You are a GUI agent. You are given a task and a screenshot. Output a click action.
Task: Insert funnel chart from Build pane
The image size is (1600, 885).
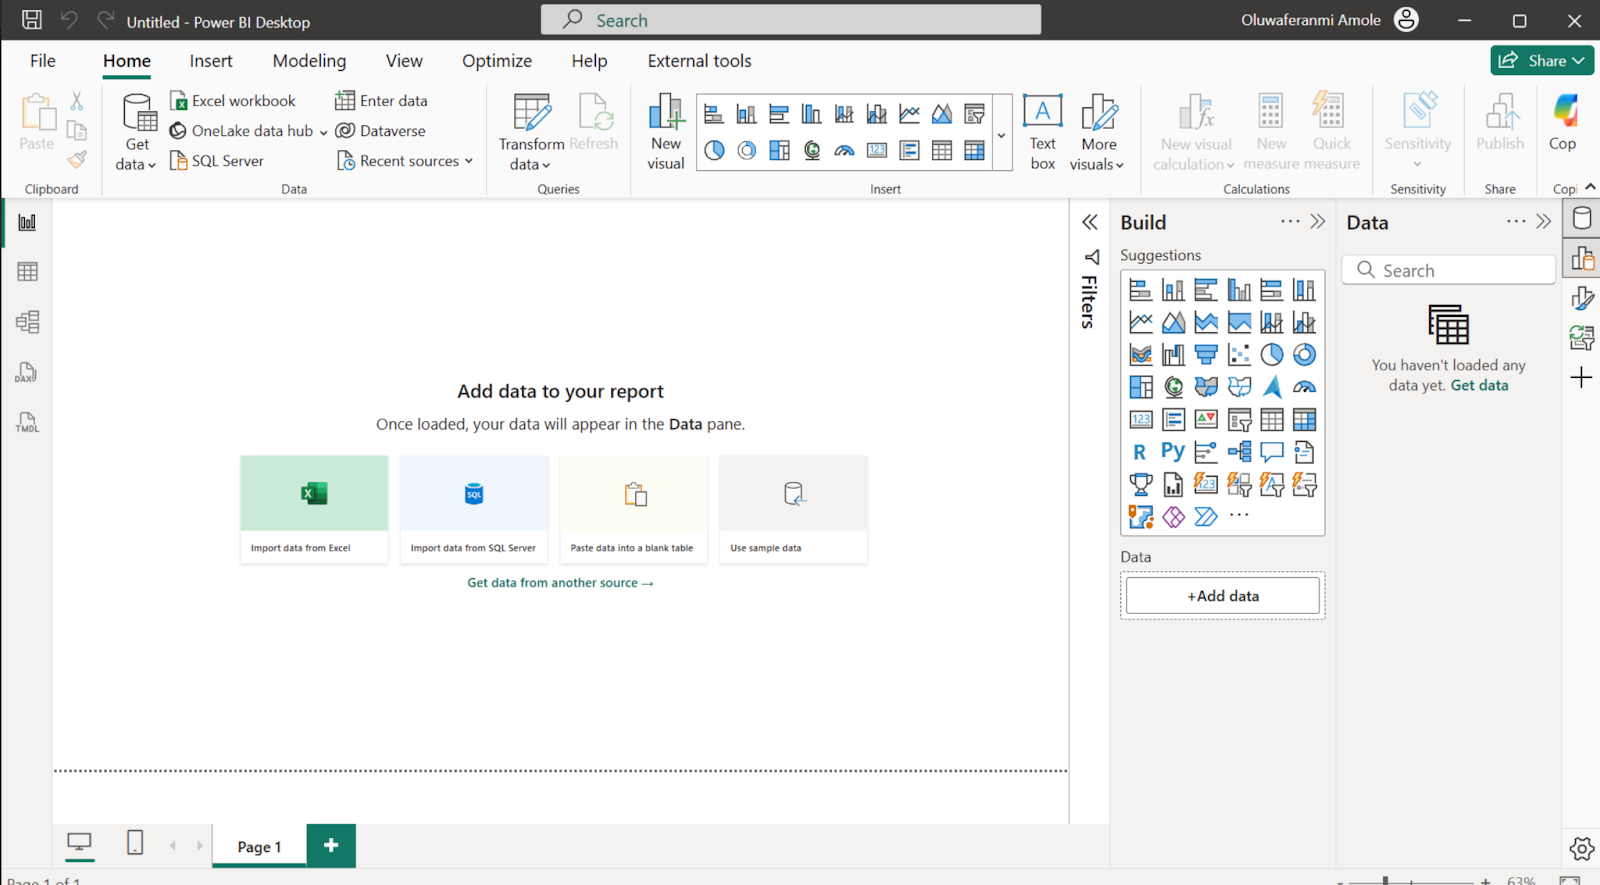(x=1206, y=354)
